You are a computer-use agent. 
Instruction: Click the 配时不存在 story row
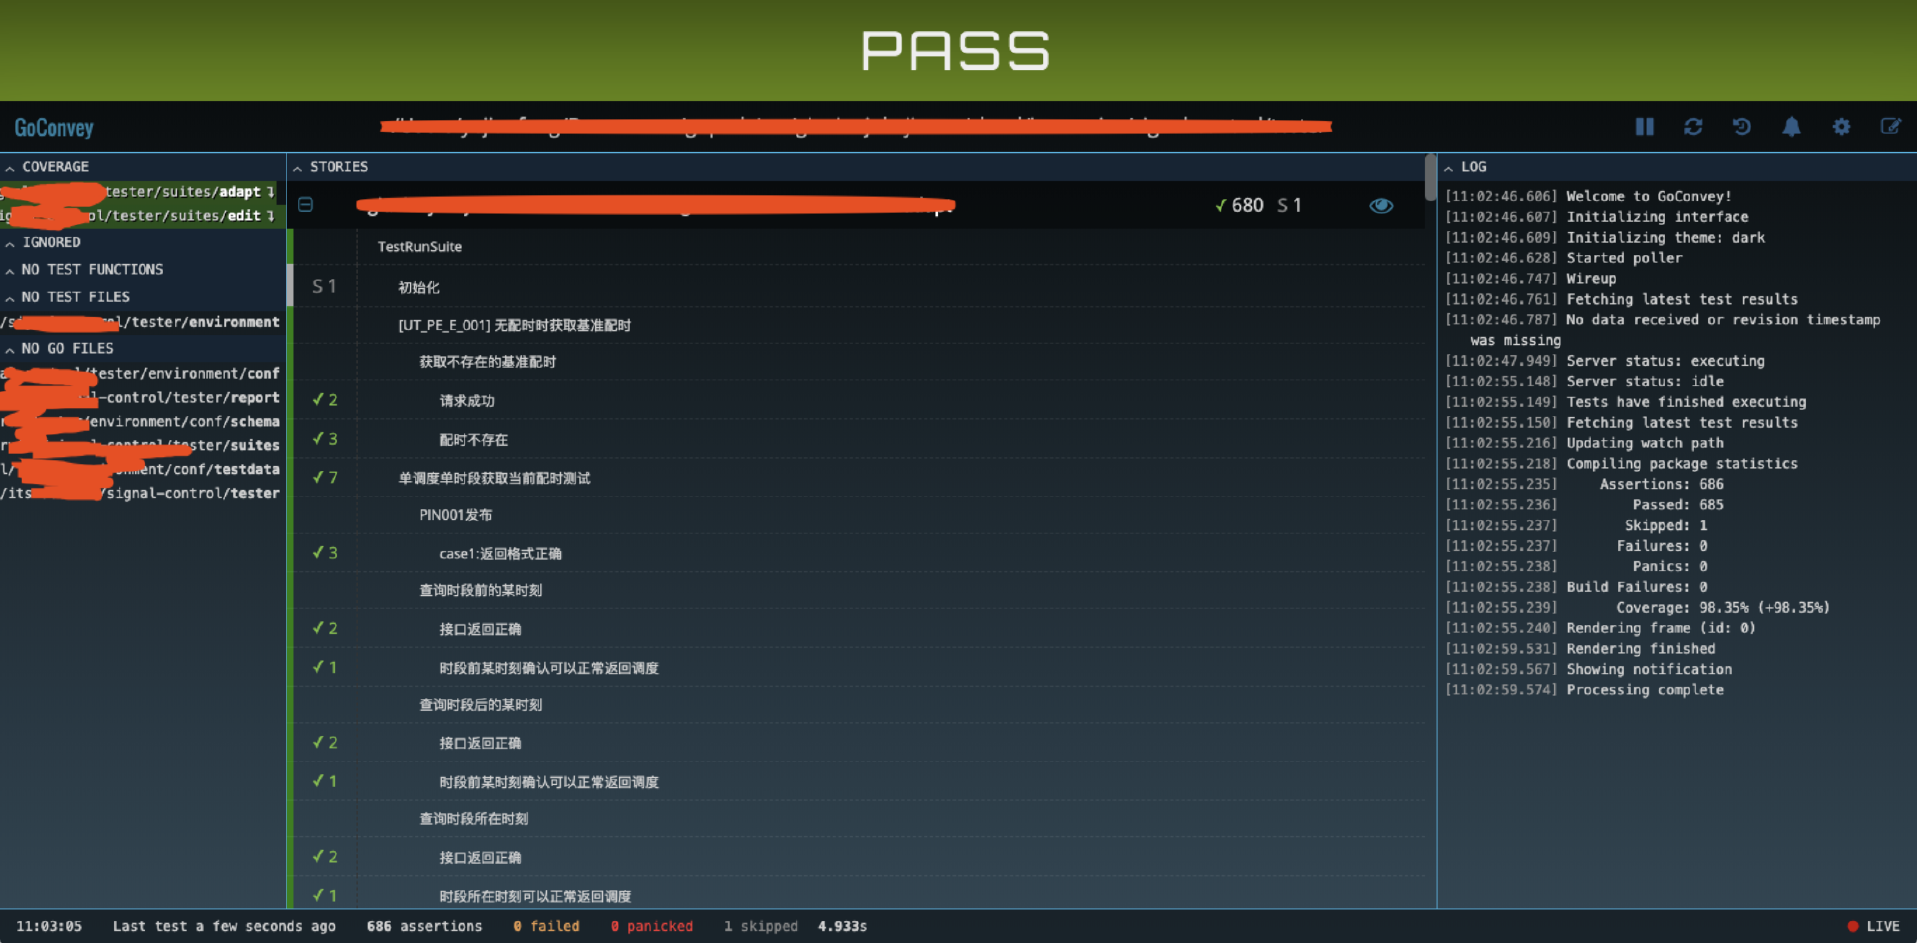coord(858,440)
